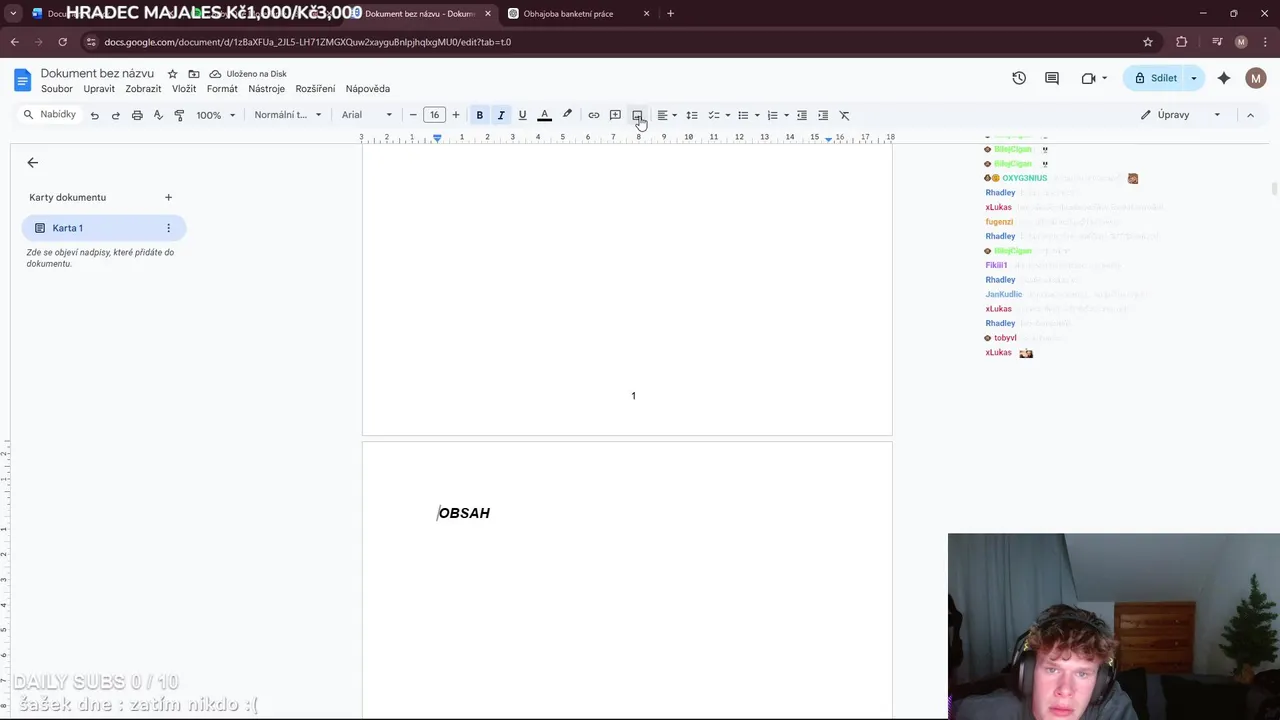1280x720 pixels.
Task: Expand bulleted list options arrow
Action: point(757,115)
